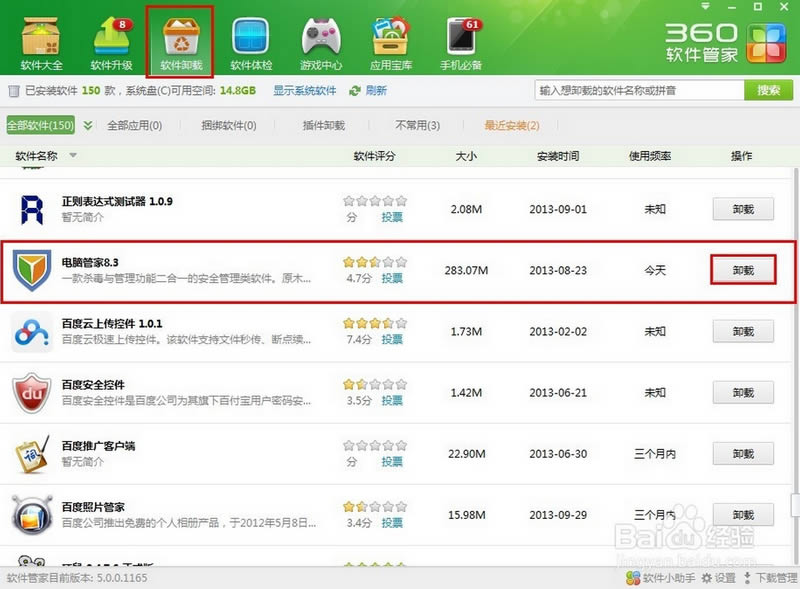The height and width of the screenshot is (589, 800).
Task: Uninstall 百度推广客户端 via 卸载
Action: (x=743, y=454)
